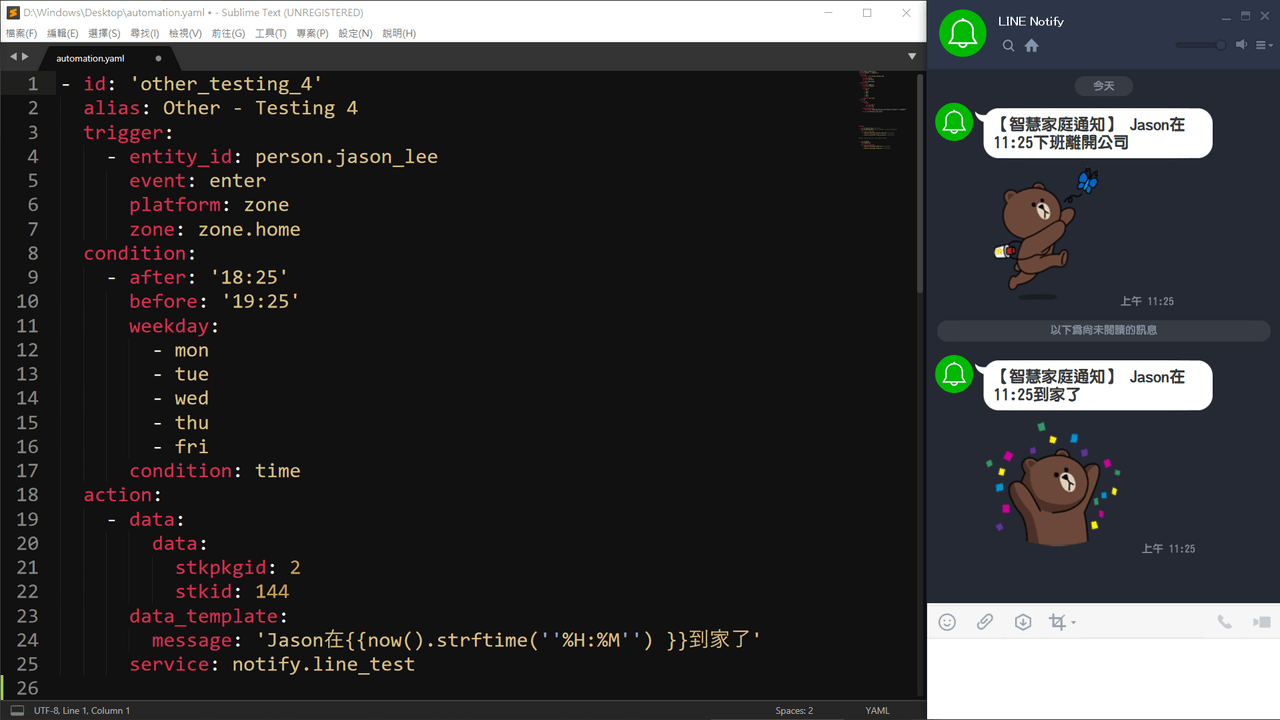1280x720 pixels.
Task: Click the Sublime Text minimap
Action: tap(885, 110)
